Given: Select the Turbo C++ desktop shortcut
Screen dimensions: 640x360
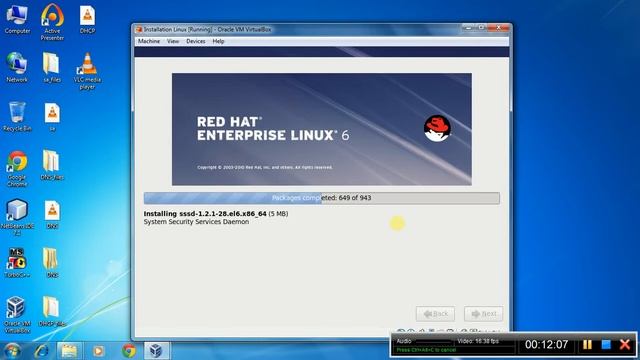Looking at the screenshot, I should pyautogui.click(x=17, y=263).
